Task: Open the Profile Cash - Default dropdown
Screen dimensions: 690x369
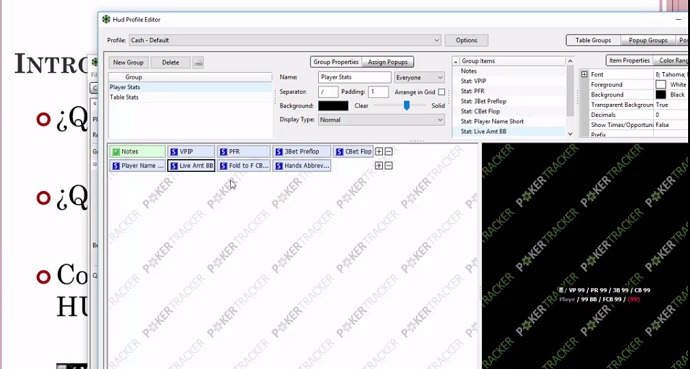Action: pyautogui.click(x=285, y=40)
